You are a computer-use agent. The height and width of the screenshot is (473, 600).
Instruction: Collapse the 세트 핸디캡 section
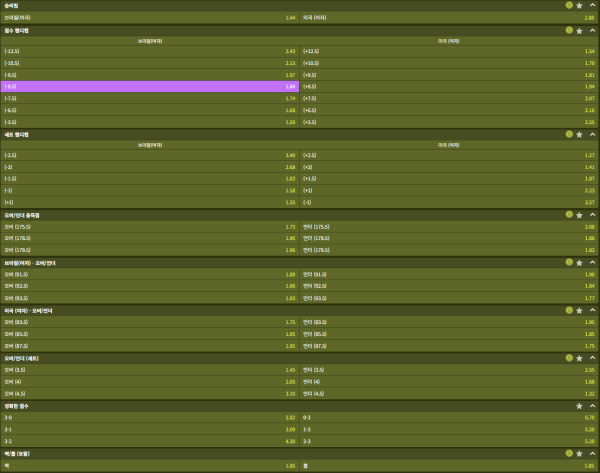coord(591,133)
